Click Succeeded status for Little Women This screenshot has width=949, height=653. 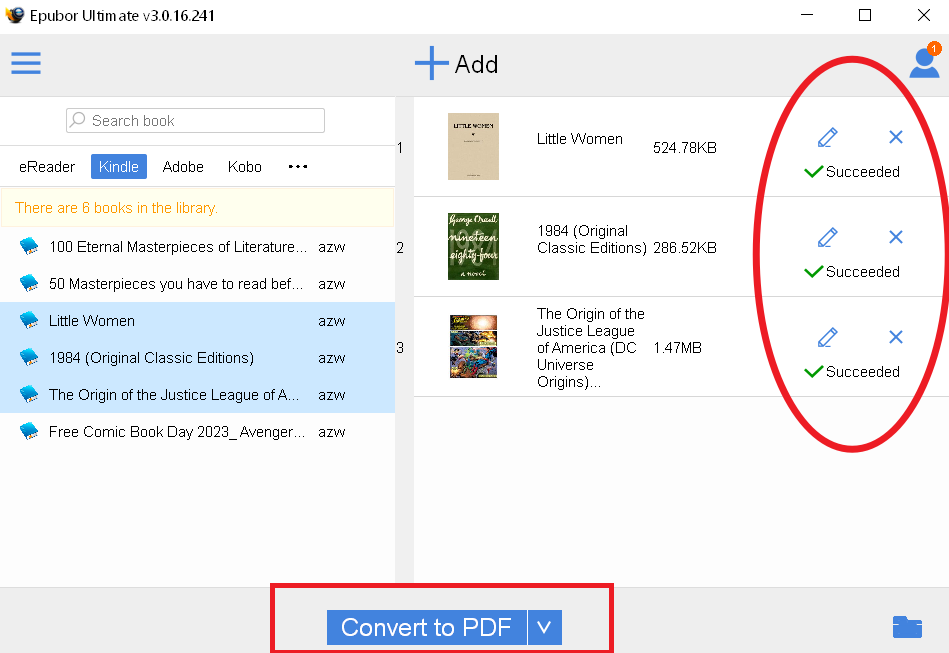(852, 172)
